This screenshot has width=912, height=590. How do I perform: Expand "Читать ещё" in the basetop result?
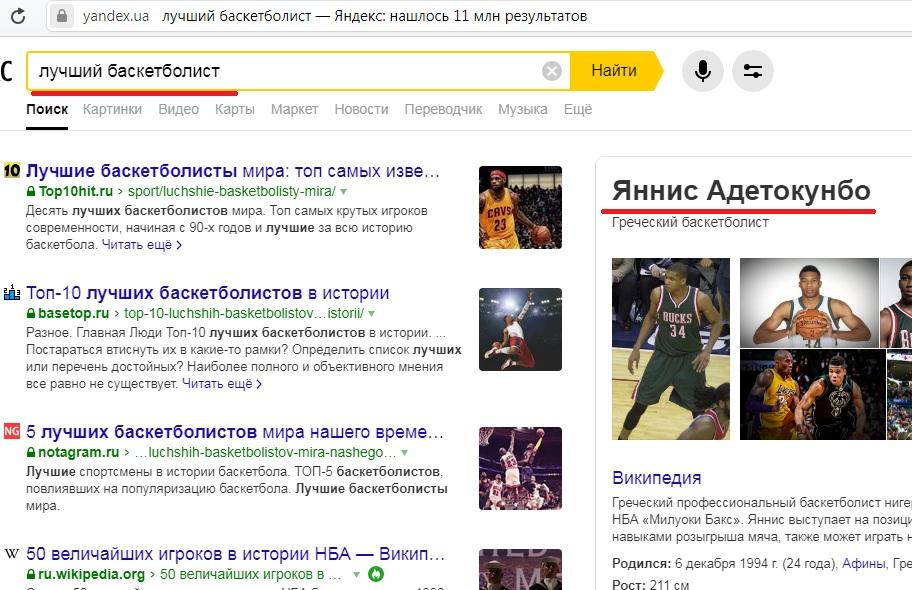coord(221,384)
